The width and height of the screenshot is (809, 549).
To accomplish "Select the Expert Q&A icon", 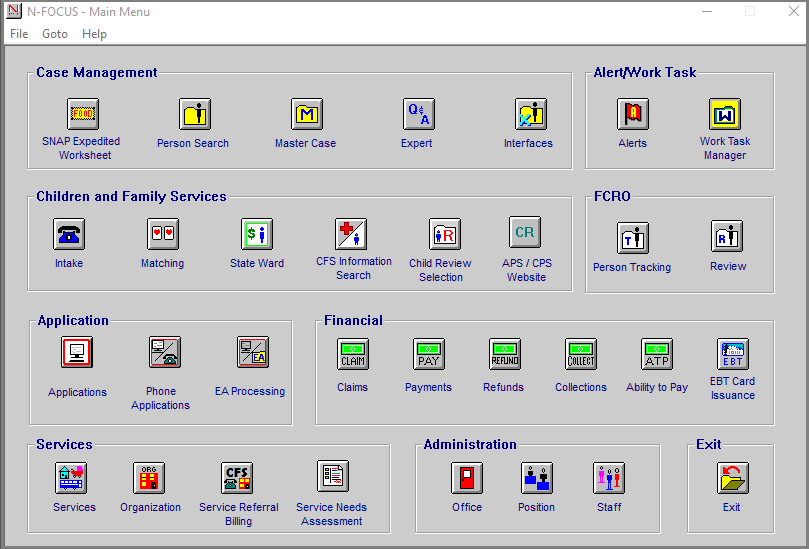I will click(x=418, y=114).
